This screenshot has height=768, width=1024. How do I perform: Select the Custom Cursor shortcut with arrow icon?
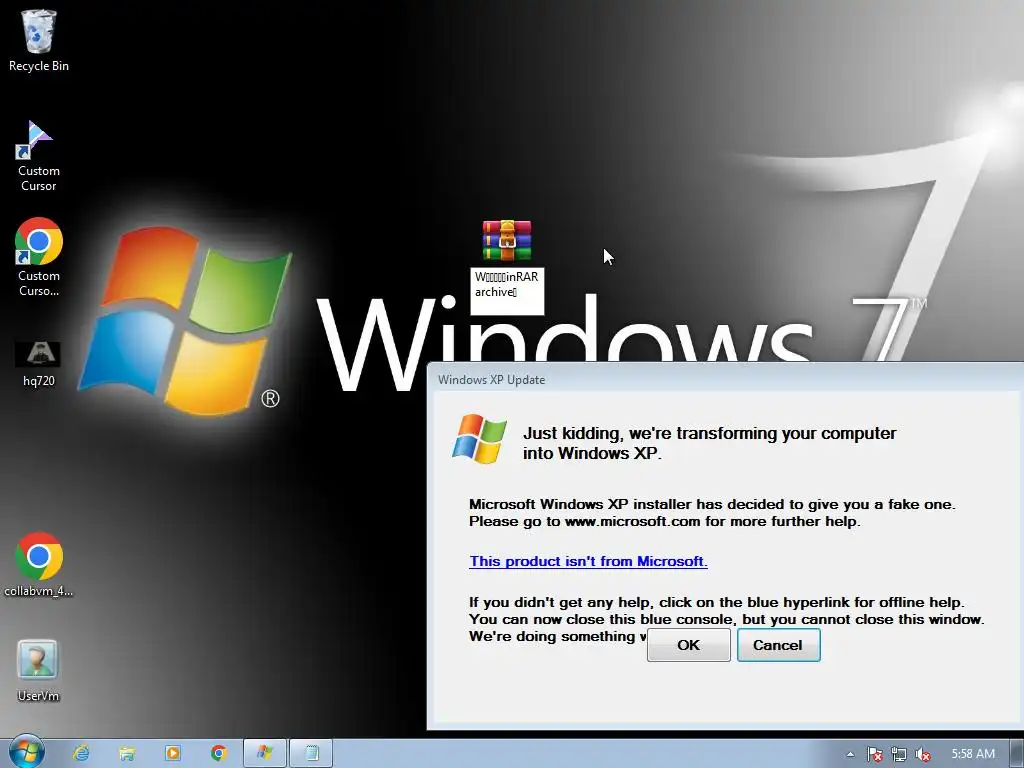(39, 157)
